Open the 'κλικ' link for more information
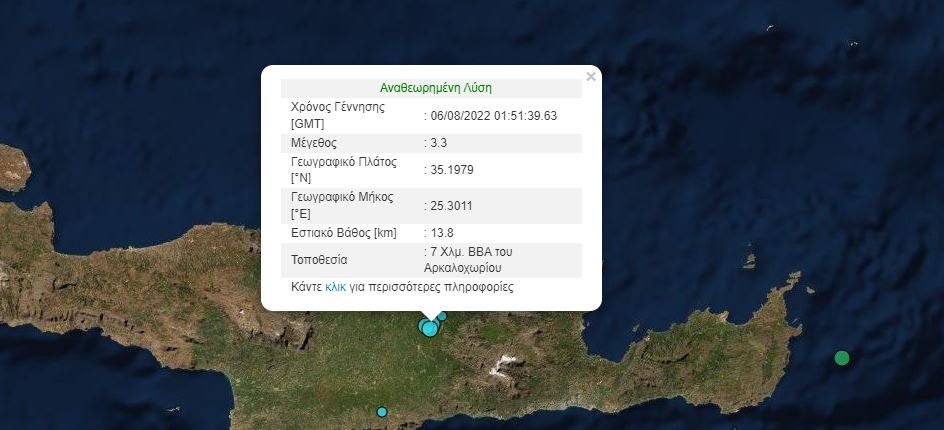The width and height of the screenshot is (944, 430). (x=335, y=287)
